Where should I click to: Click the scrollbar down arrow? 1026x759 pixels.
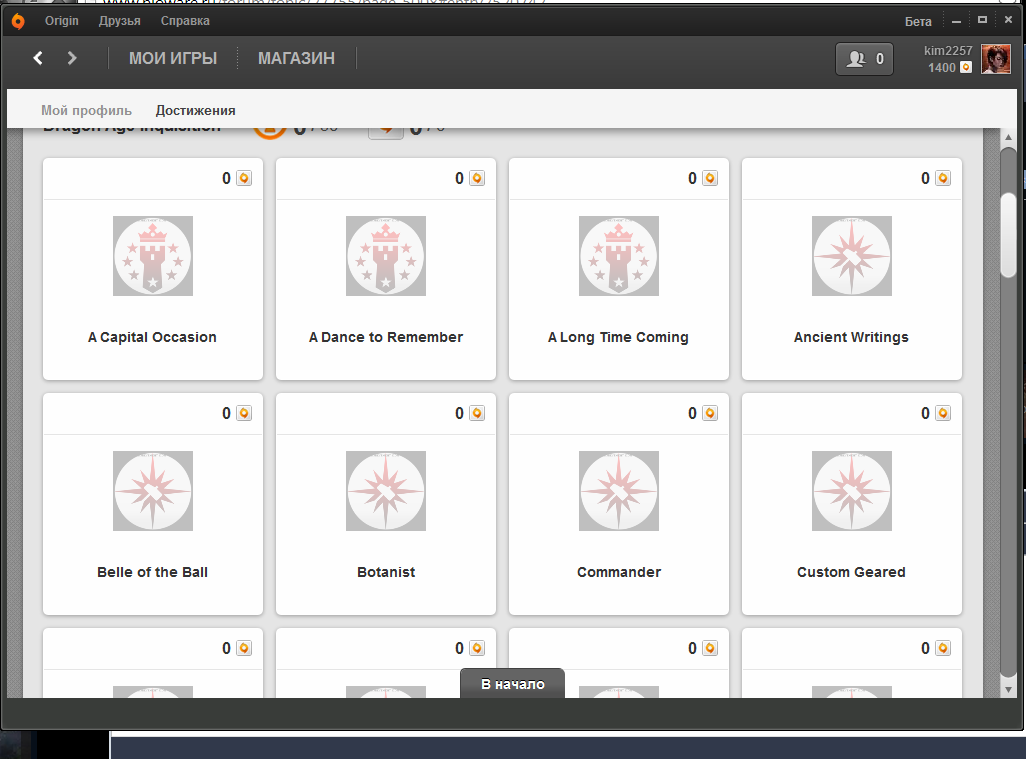point(1008,689)
